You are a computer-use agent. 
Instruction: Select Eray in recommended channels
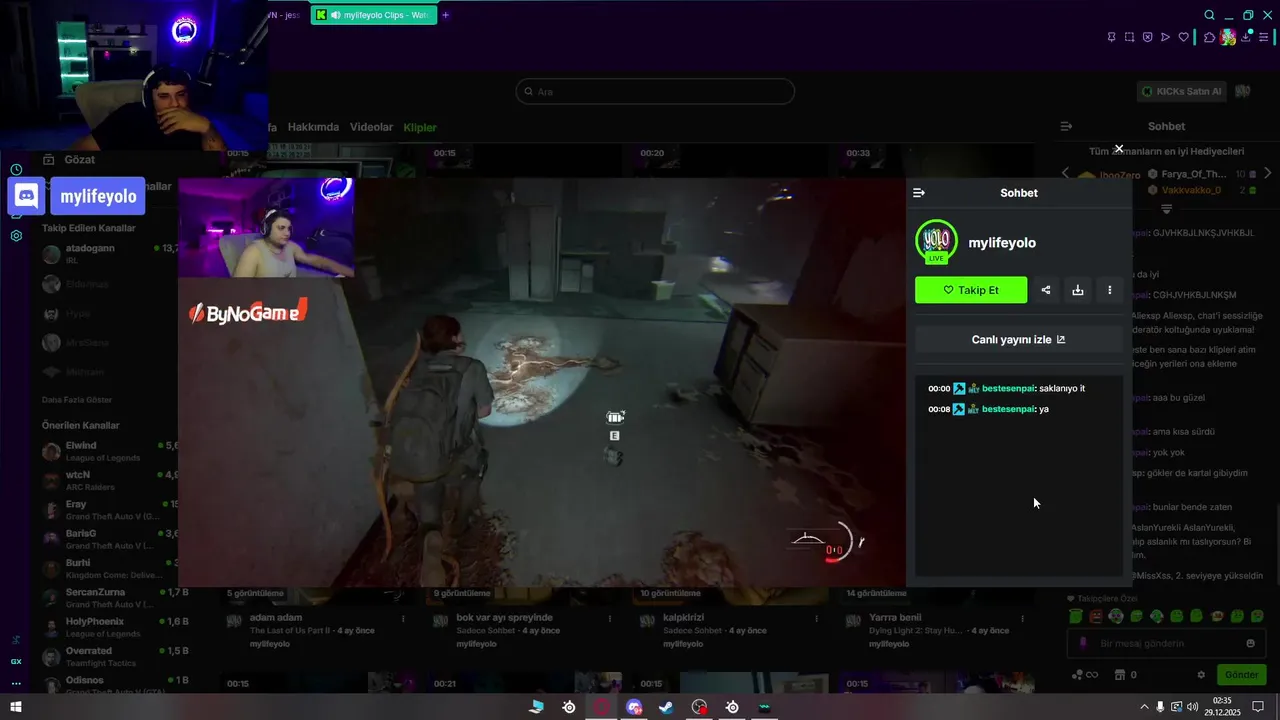[110, 510]
